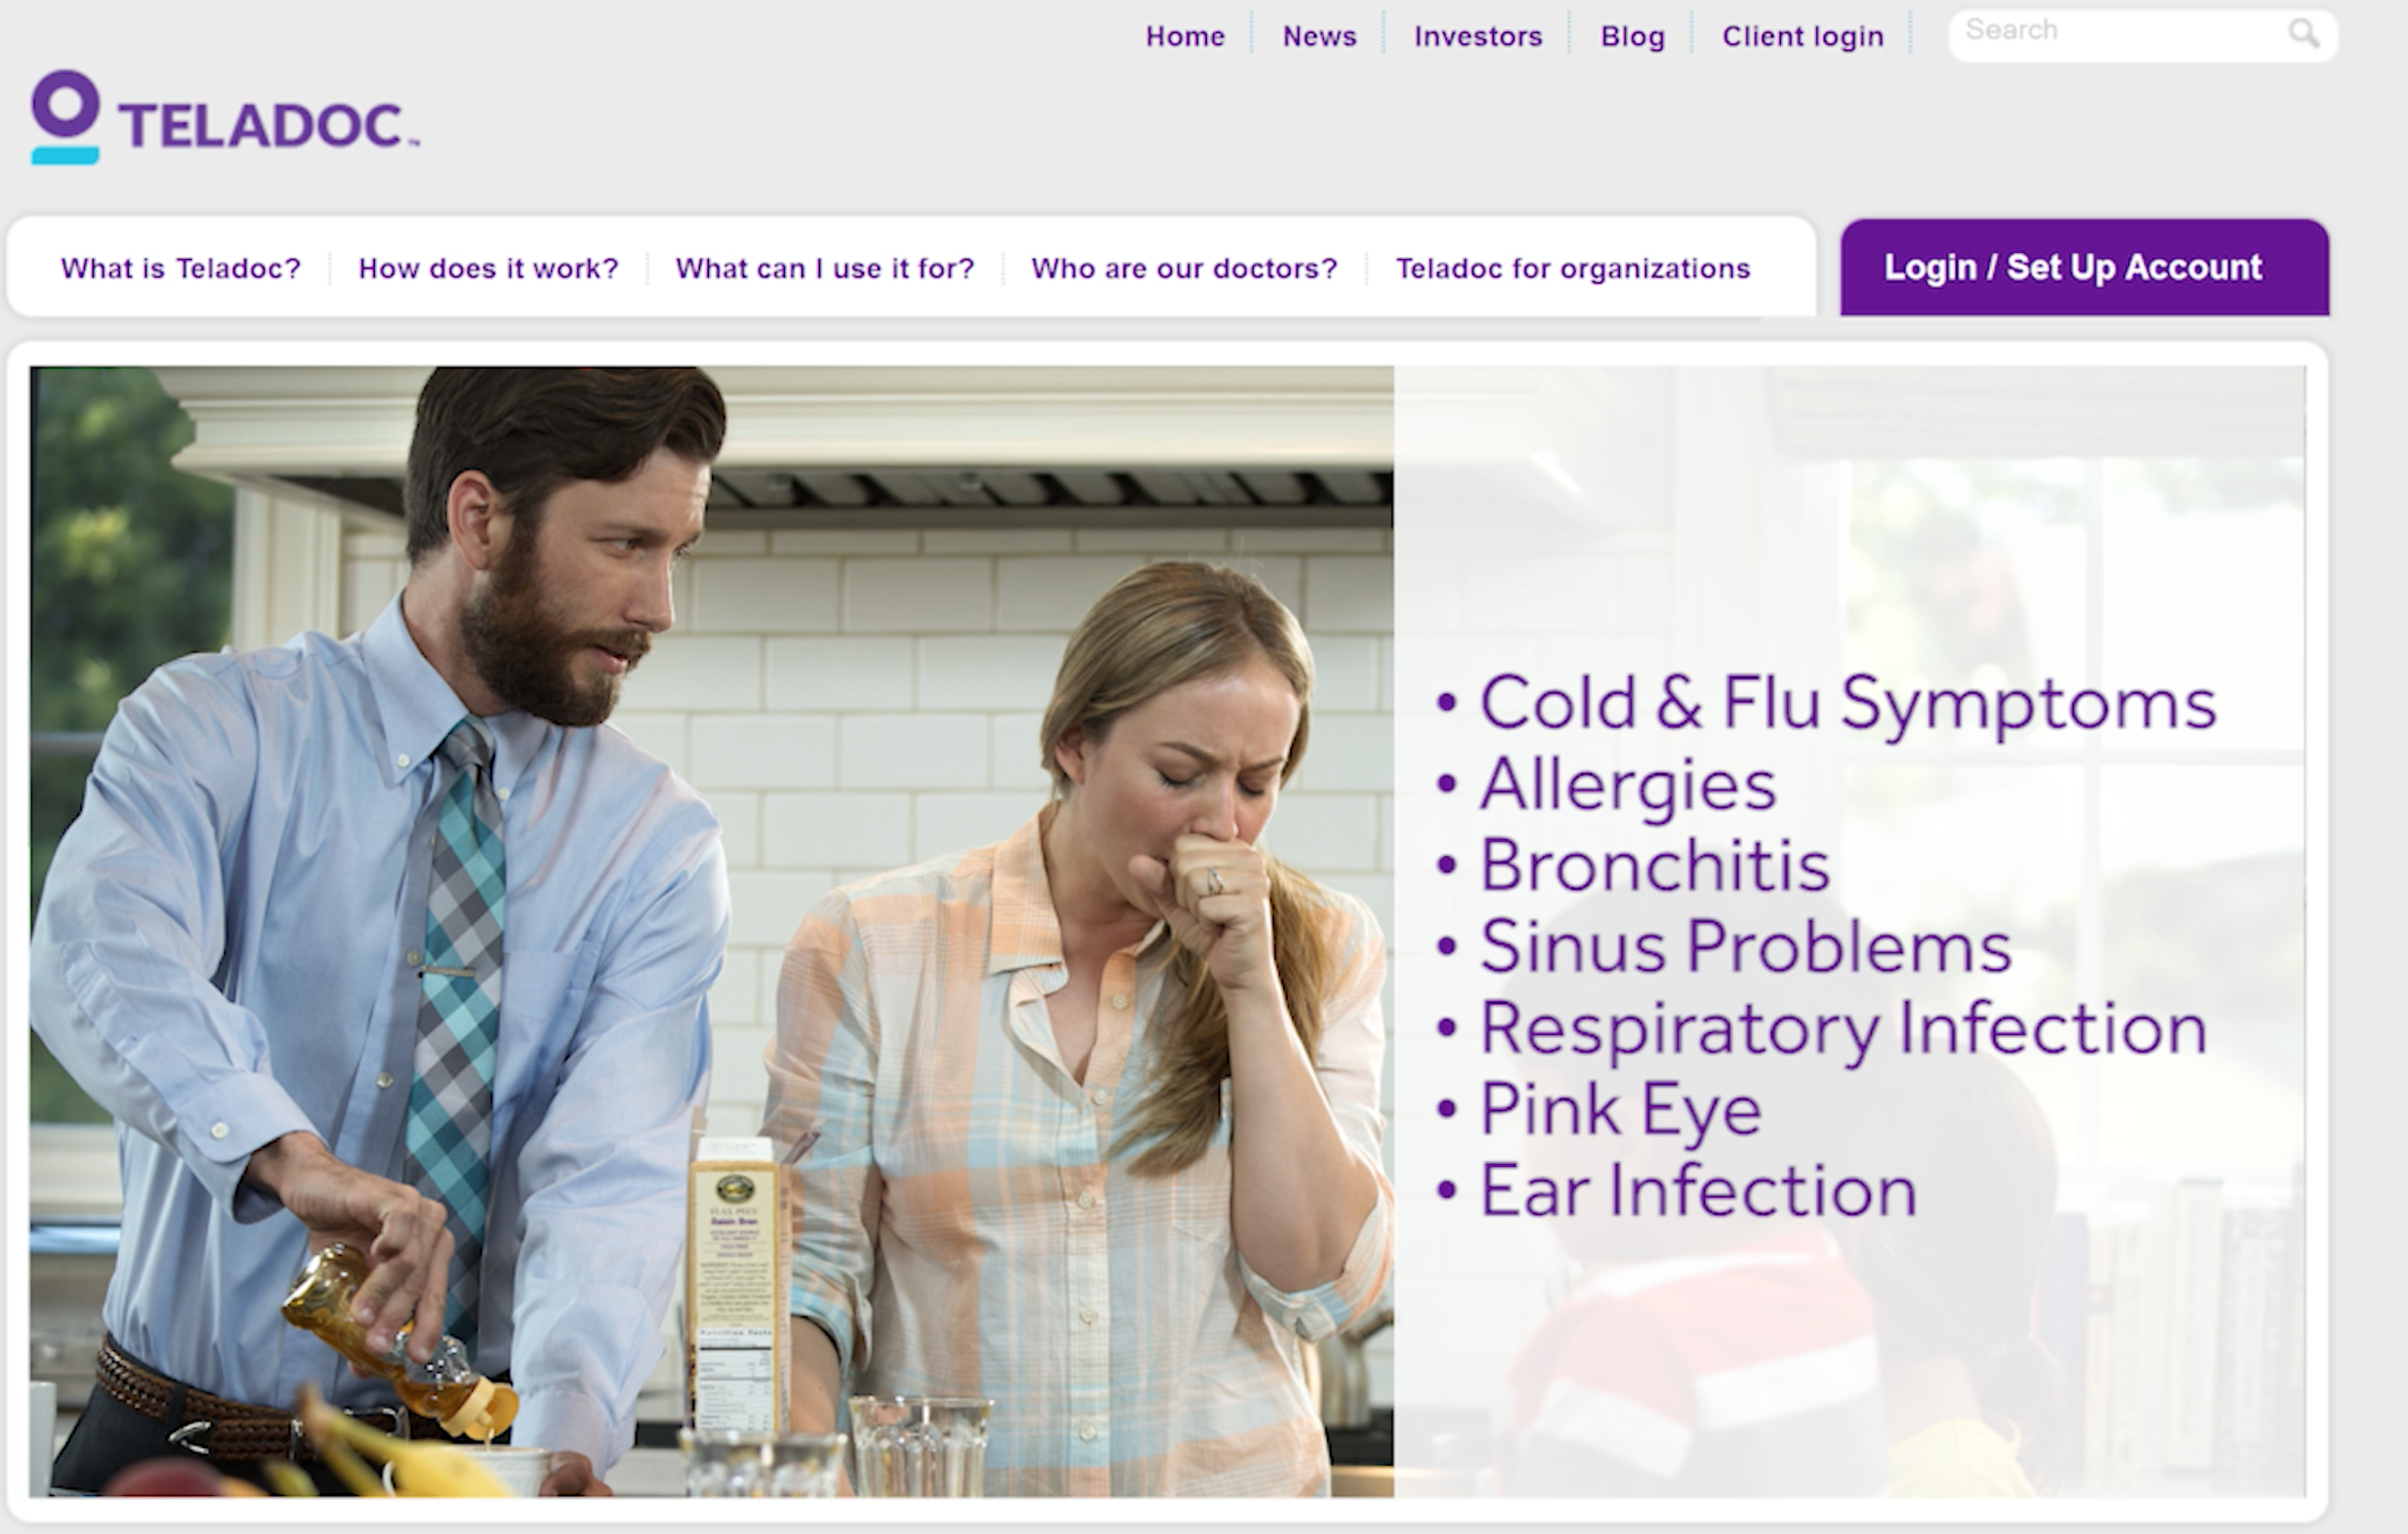Choose Teladoc for organizations menu item
2408x1534 pixels.
click(1573, 268)
